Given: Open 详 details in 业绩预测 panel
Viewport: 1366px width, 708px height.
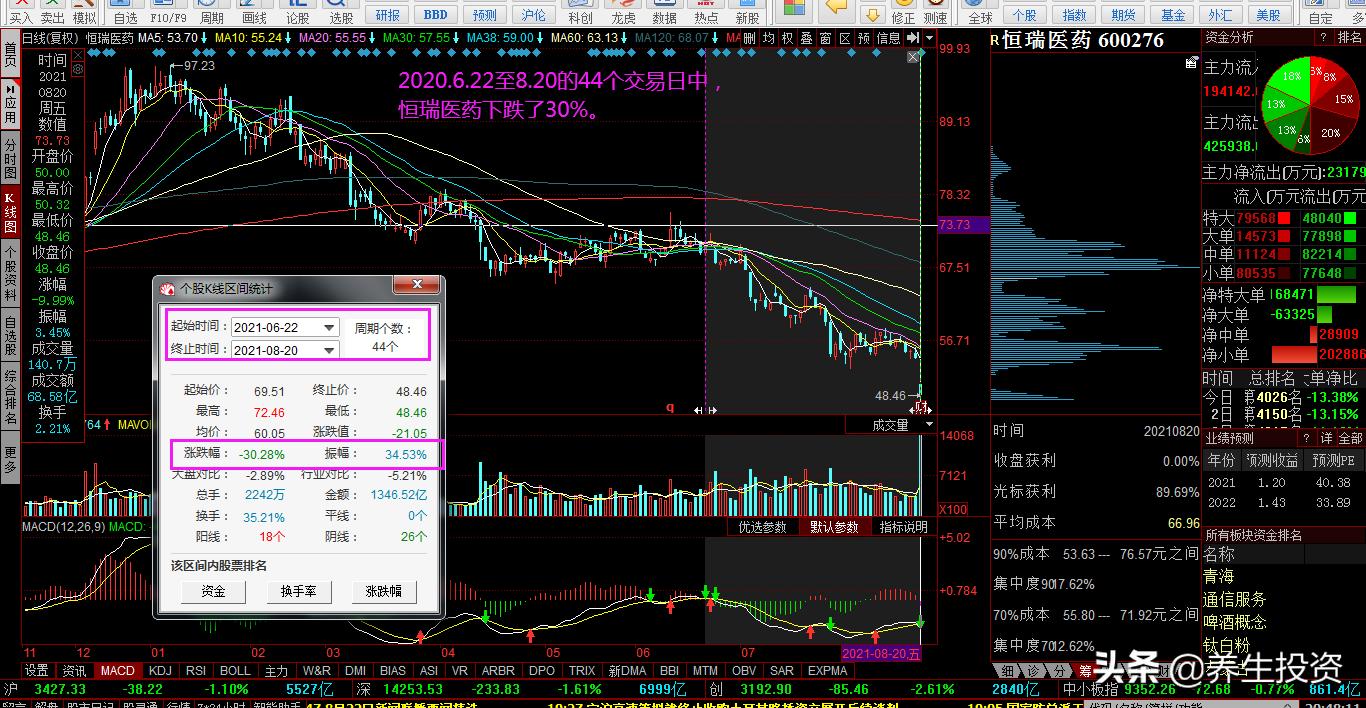Looking at the screenshot, I should [x=1327, y=438].
